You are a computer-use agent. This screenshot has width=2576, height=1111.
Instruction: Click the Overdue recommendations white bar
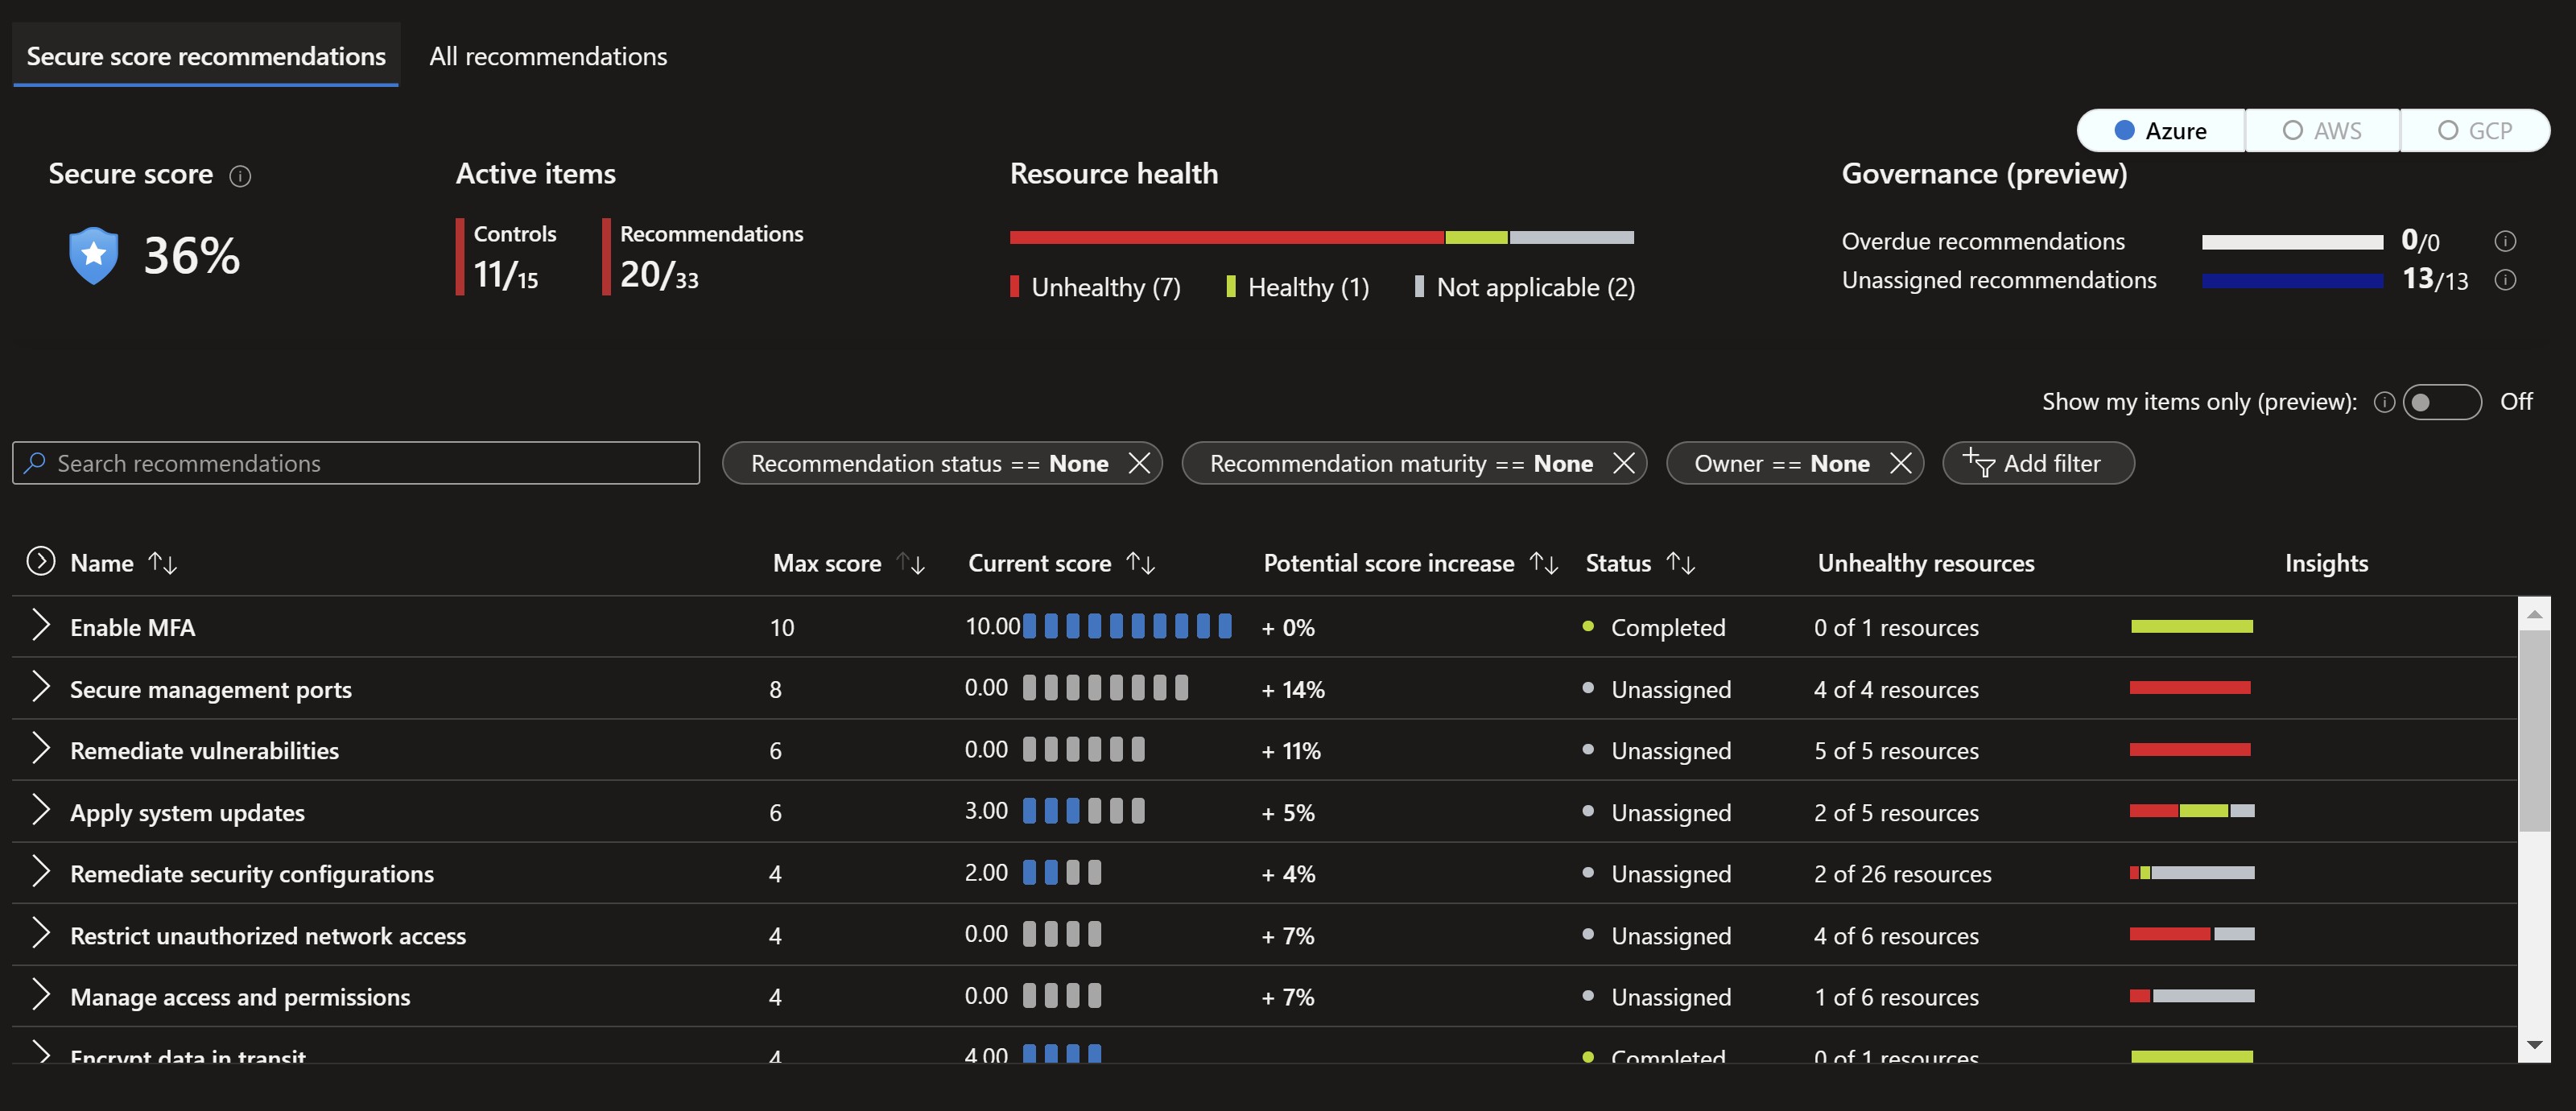tap(2292, 242)
